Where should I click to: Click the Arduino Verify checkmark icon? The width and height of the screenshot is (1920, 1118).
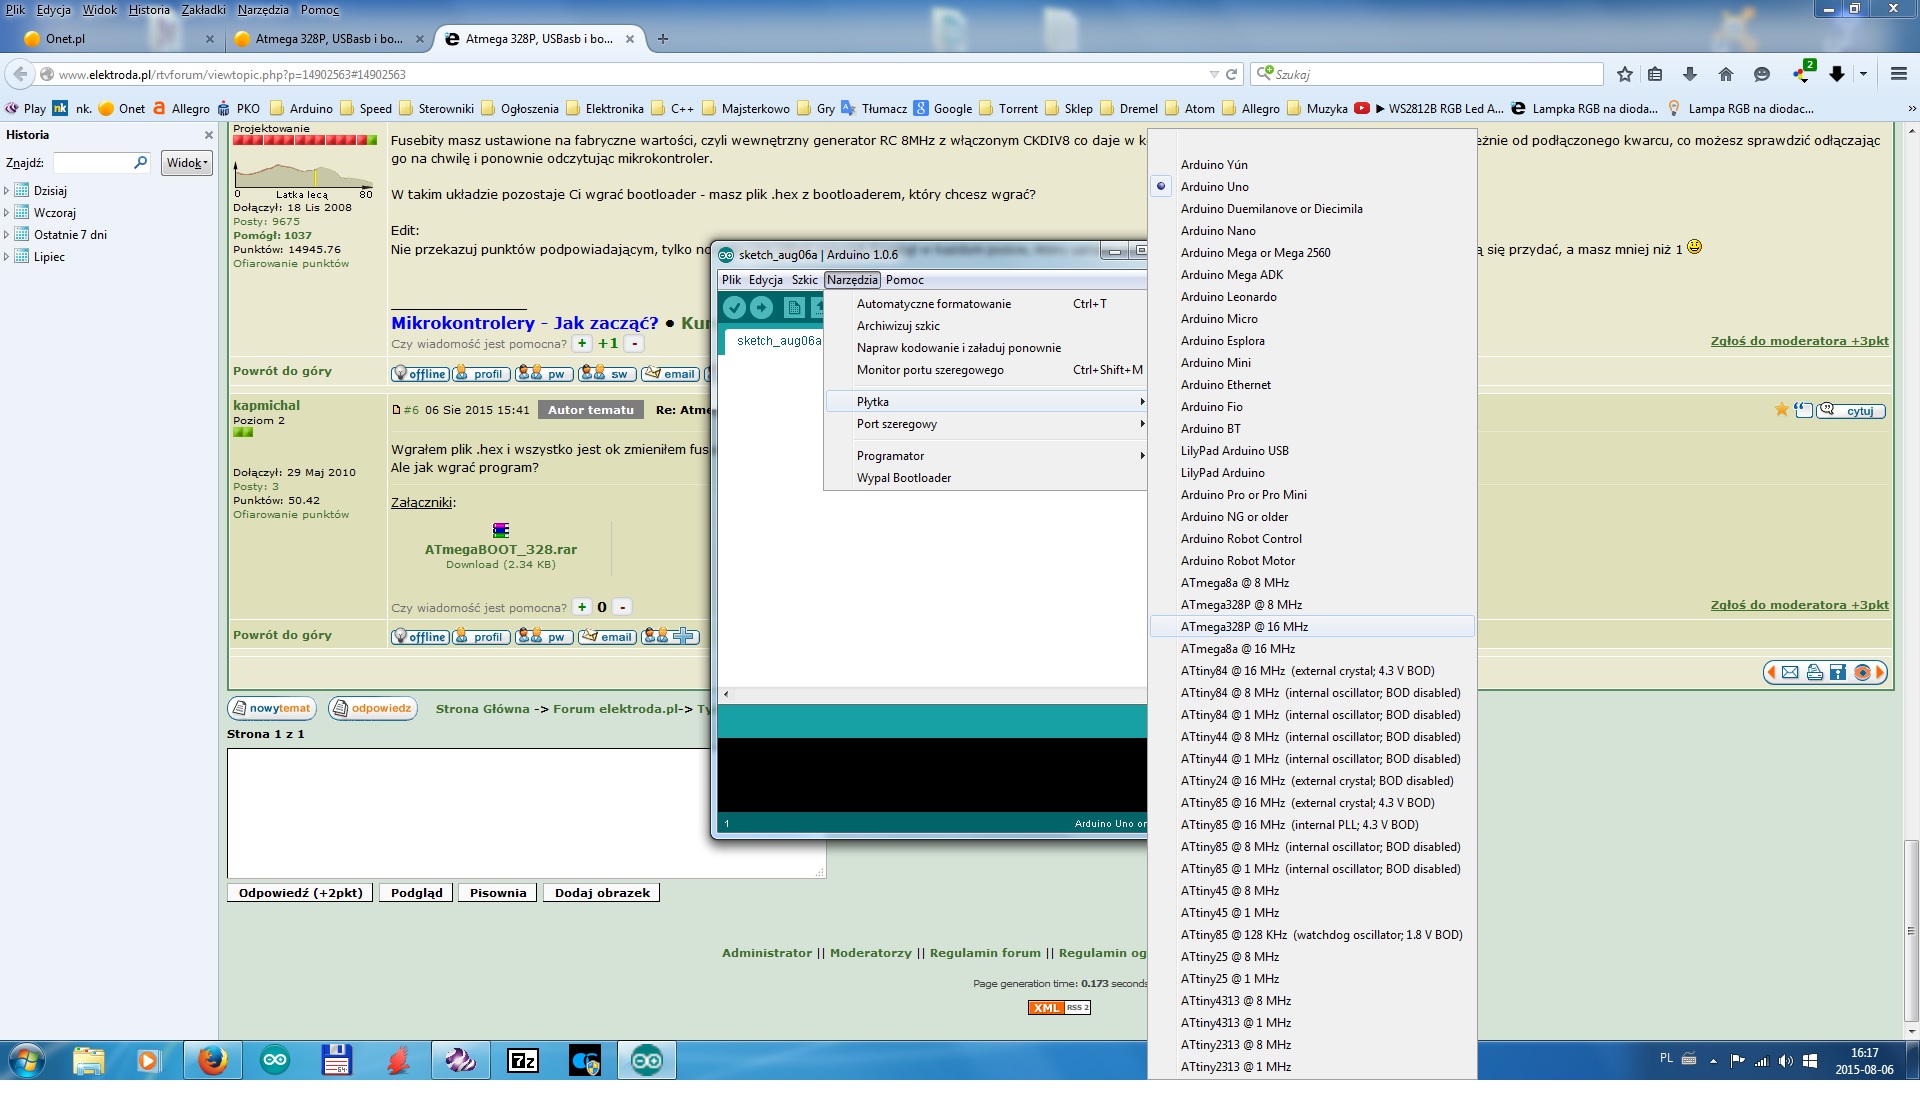point(734,308)
